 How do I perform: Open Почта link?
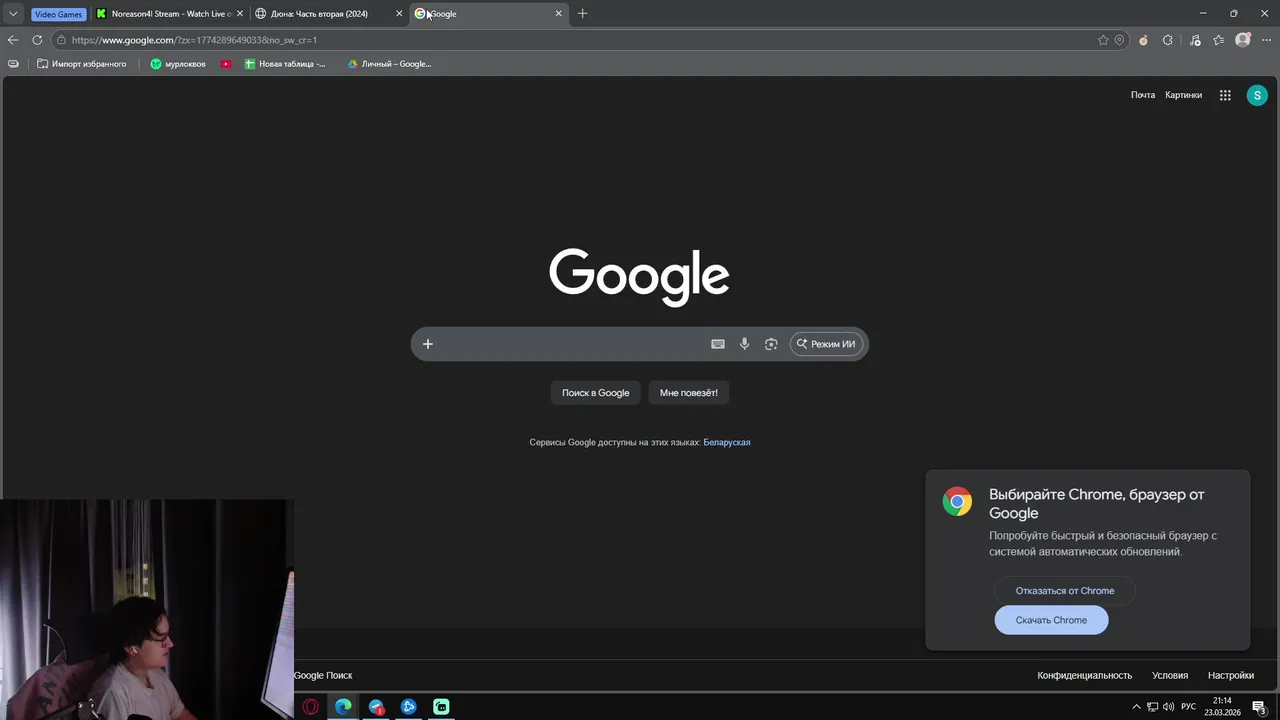1143,95
